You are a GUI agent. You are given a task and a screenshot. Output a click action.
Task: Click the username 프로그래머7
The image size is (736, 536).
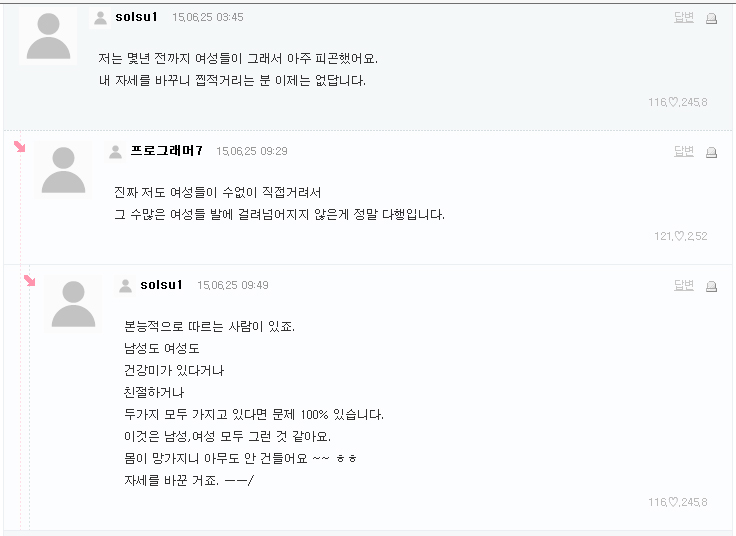click(167, 151)
